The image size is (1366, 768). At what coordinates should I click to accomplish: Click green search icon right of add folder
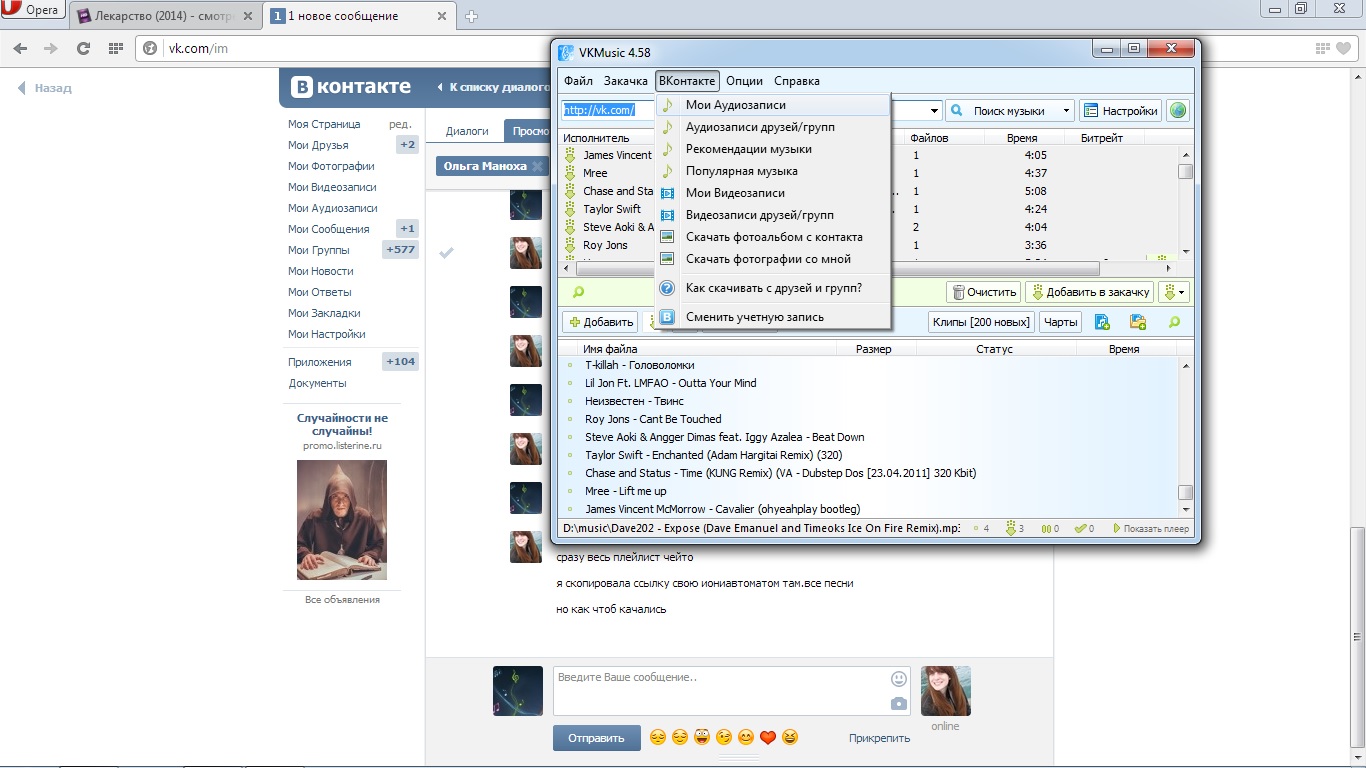point(1174,322)
